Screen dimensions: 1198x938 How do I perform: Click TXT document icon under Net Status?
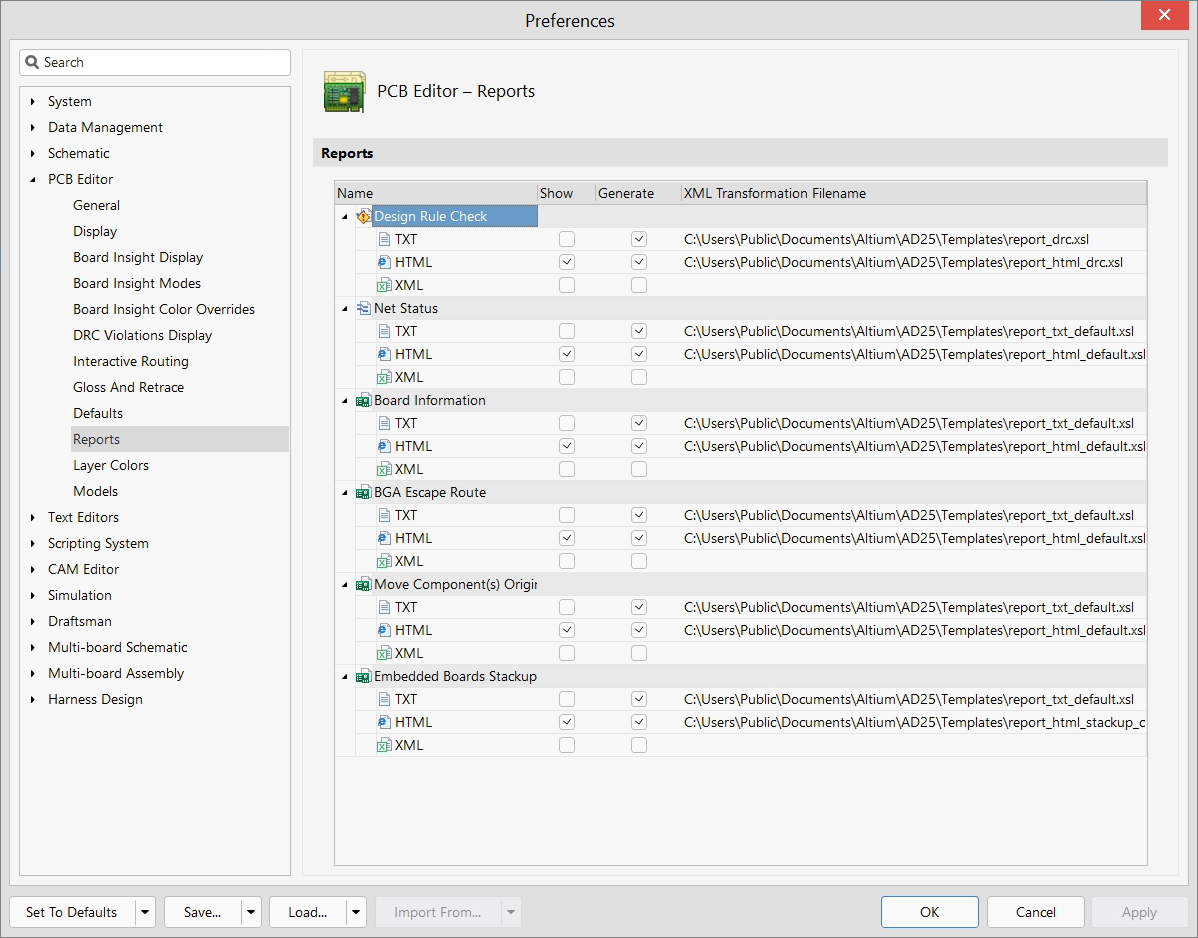384,332
